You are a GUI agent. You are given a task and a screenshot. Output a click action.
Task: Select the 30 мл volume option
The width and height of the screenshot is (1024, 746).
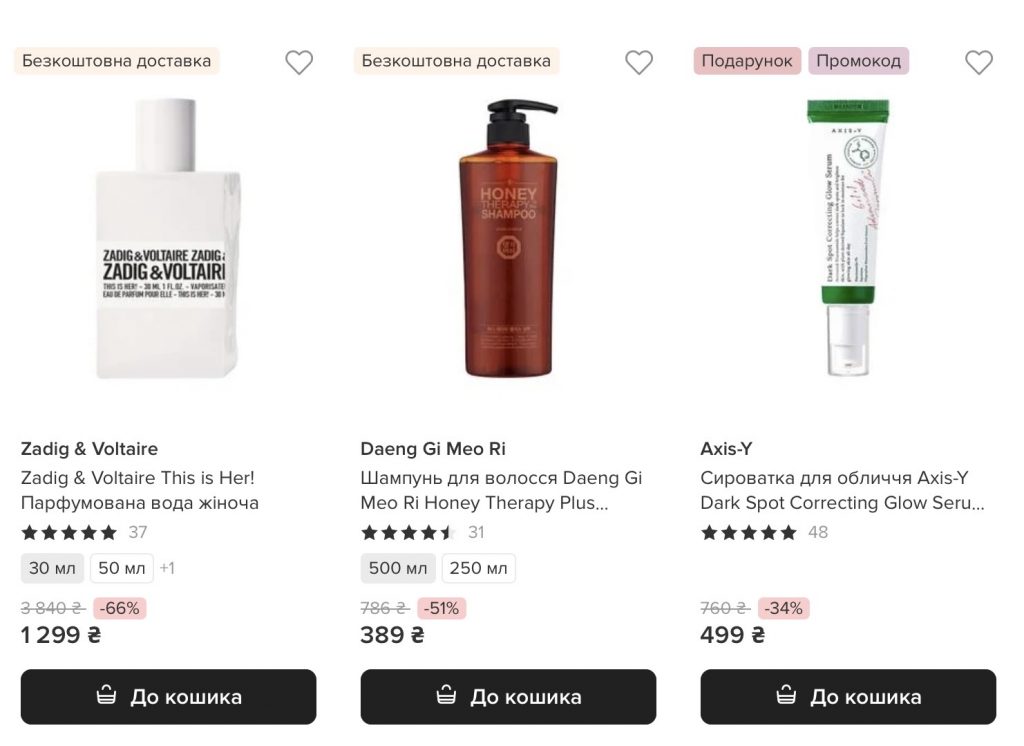(x=52, y=568)
